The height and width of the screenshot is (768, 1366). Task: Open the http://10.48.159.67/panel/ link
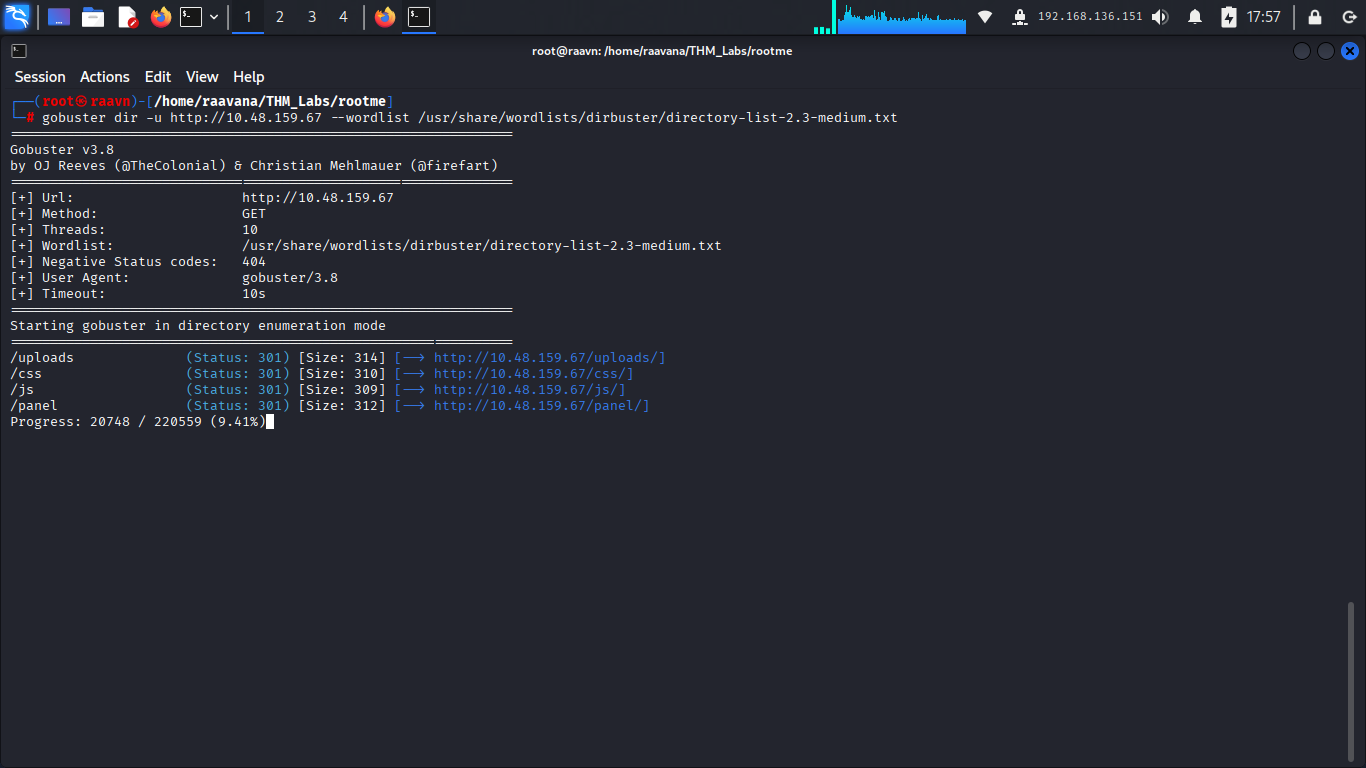542,406
